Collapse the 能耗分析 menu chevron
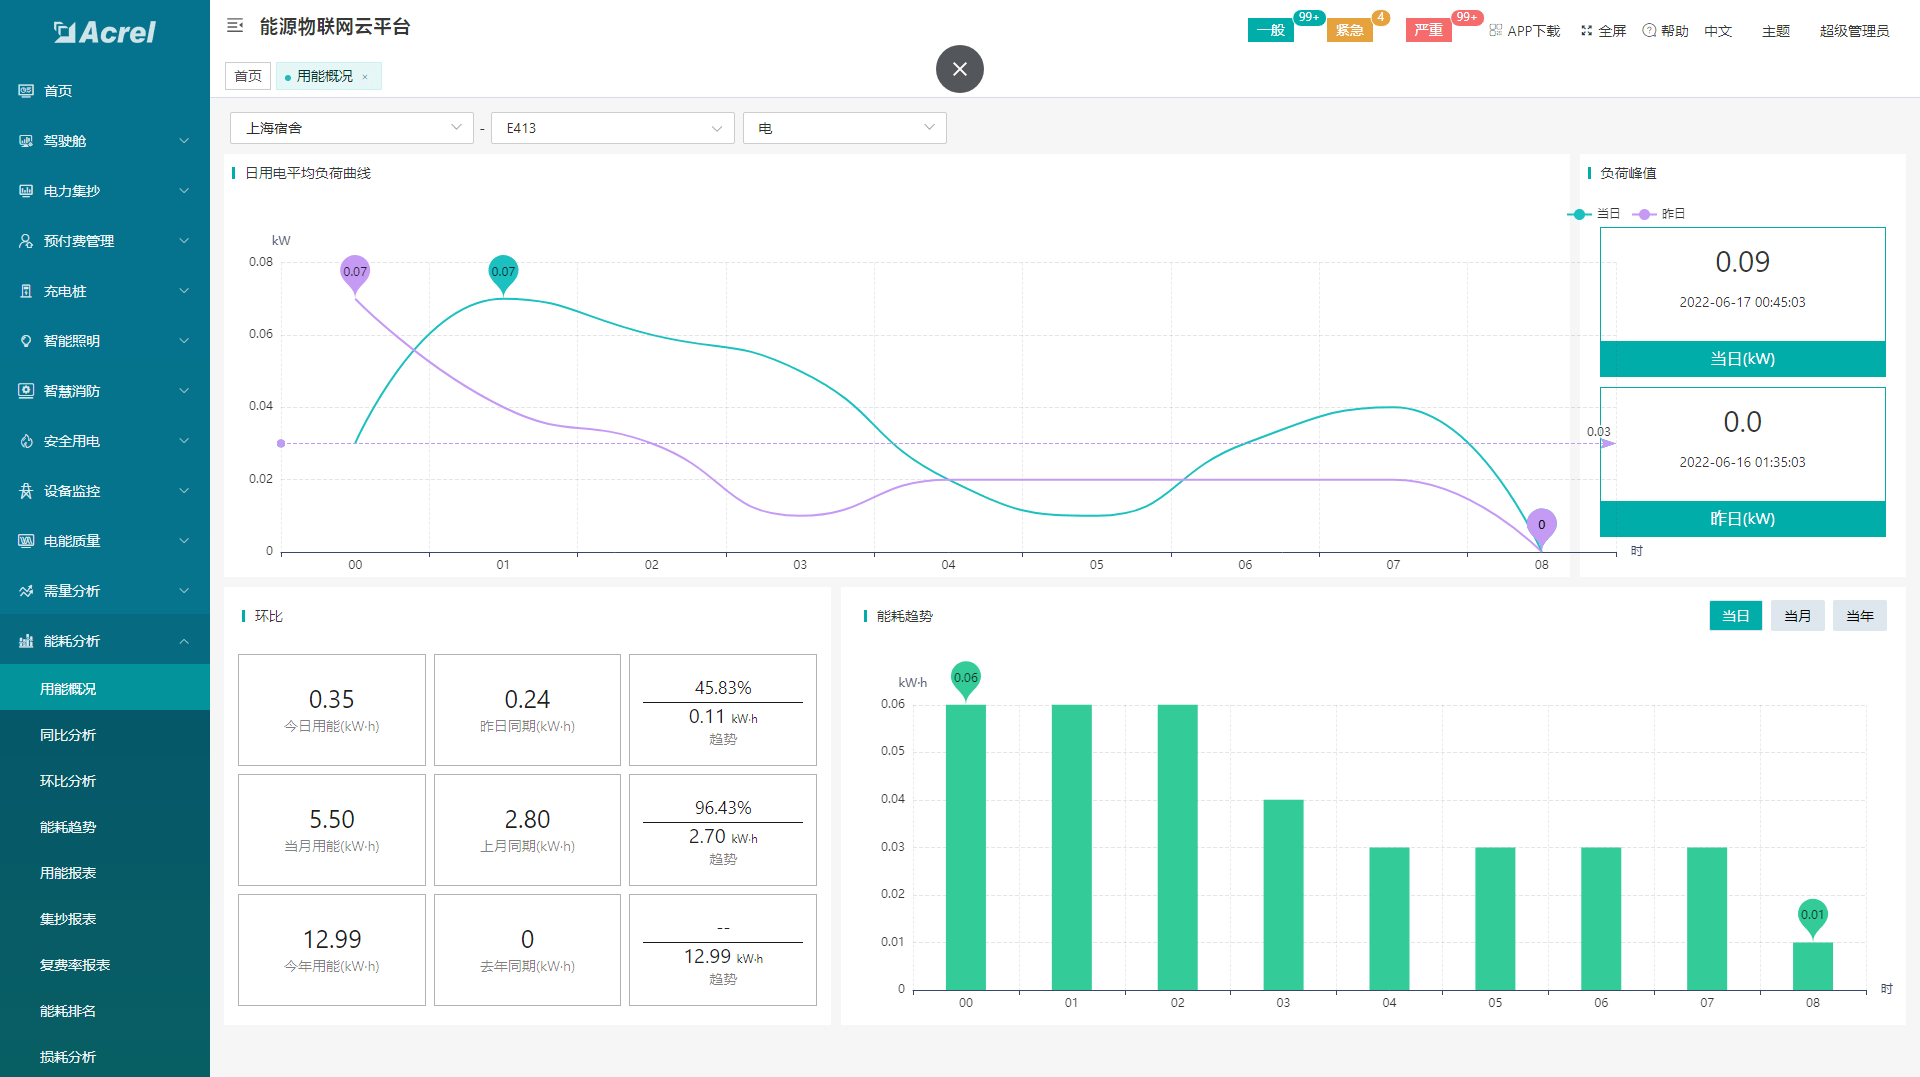Viewport: 1920px width, 1077px height. click(x=184, y=641)
